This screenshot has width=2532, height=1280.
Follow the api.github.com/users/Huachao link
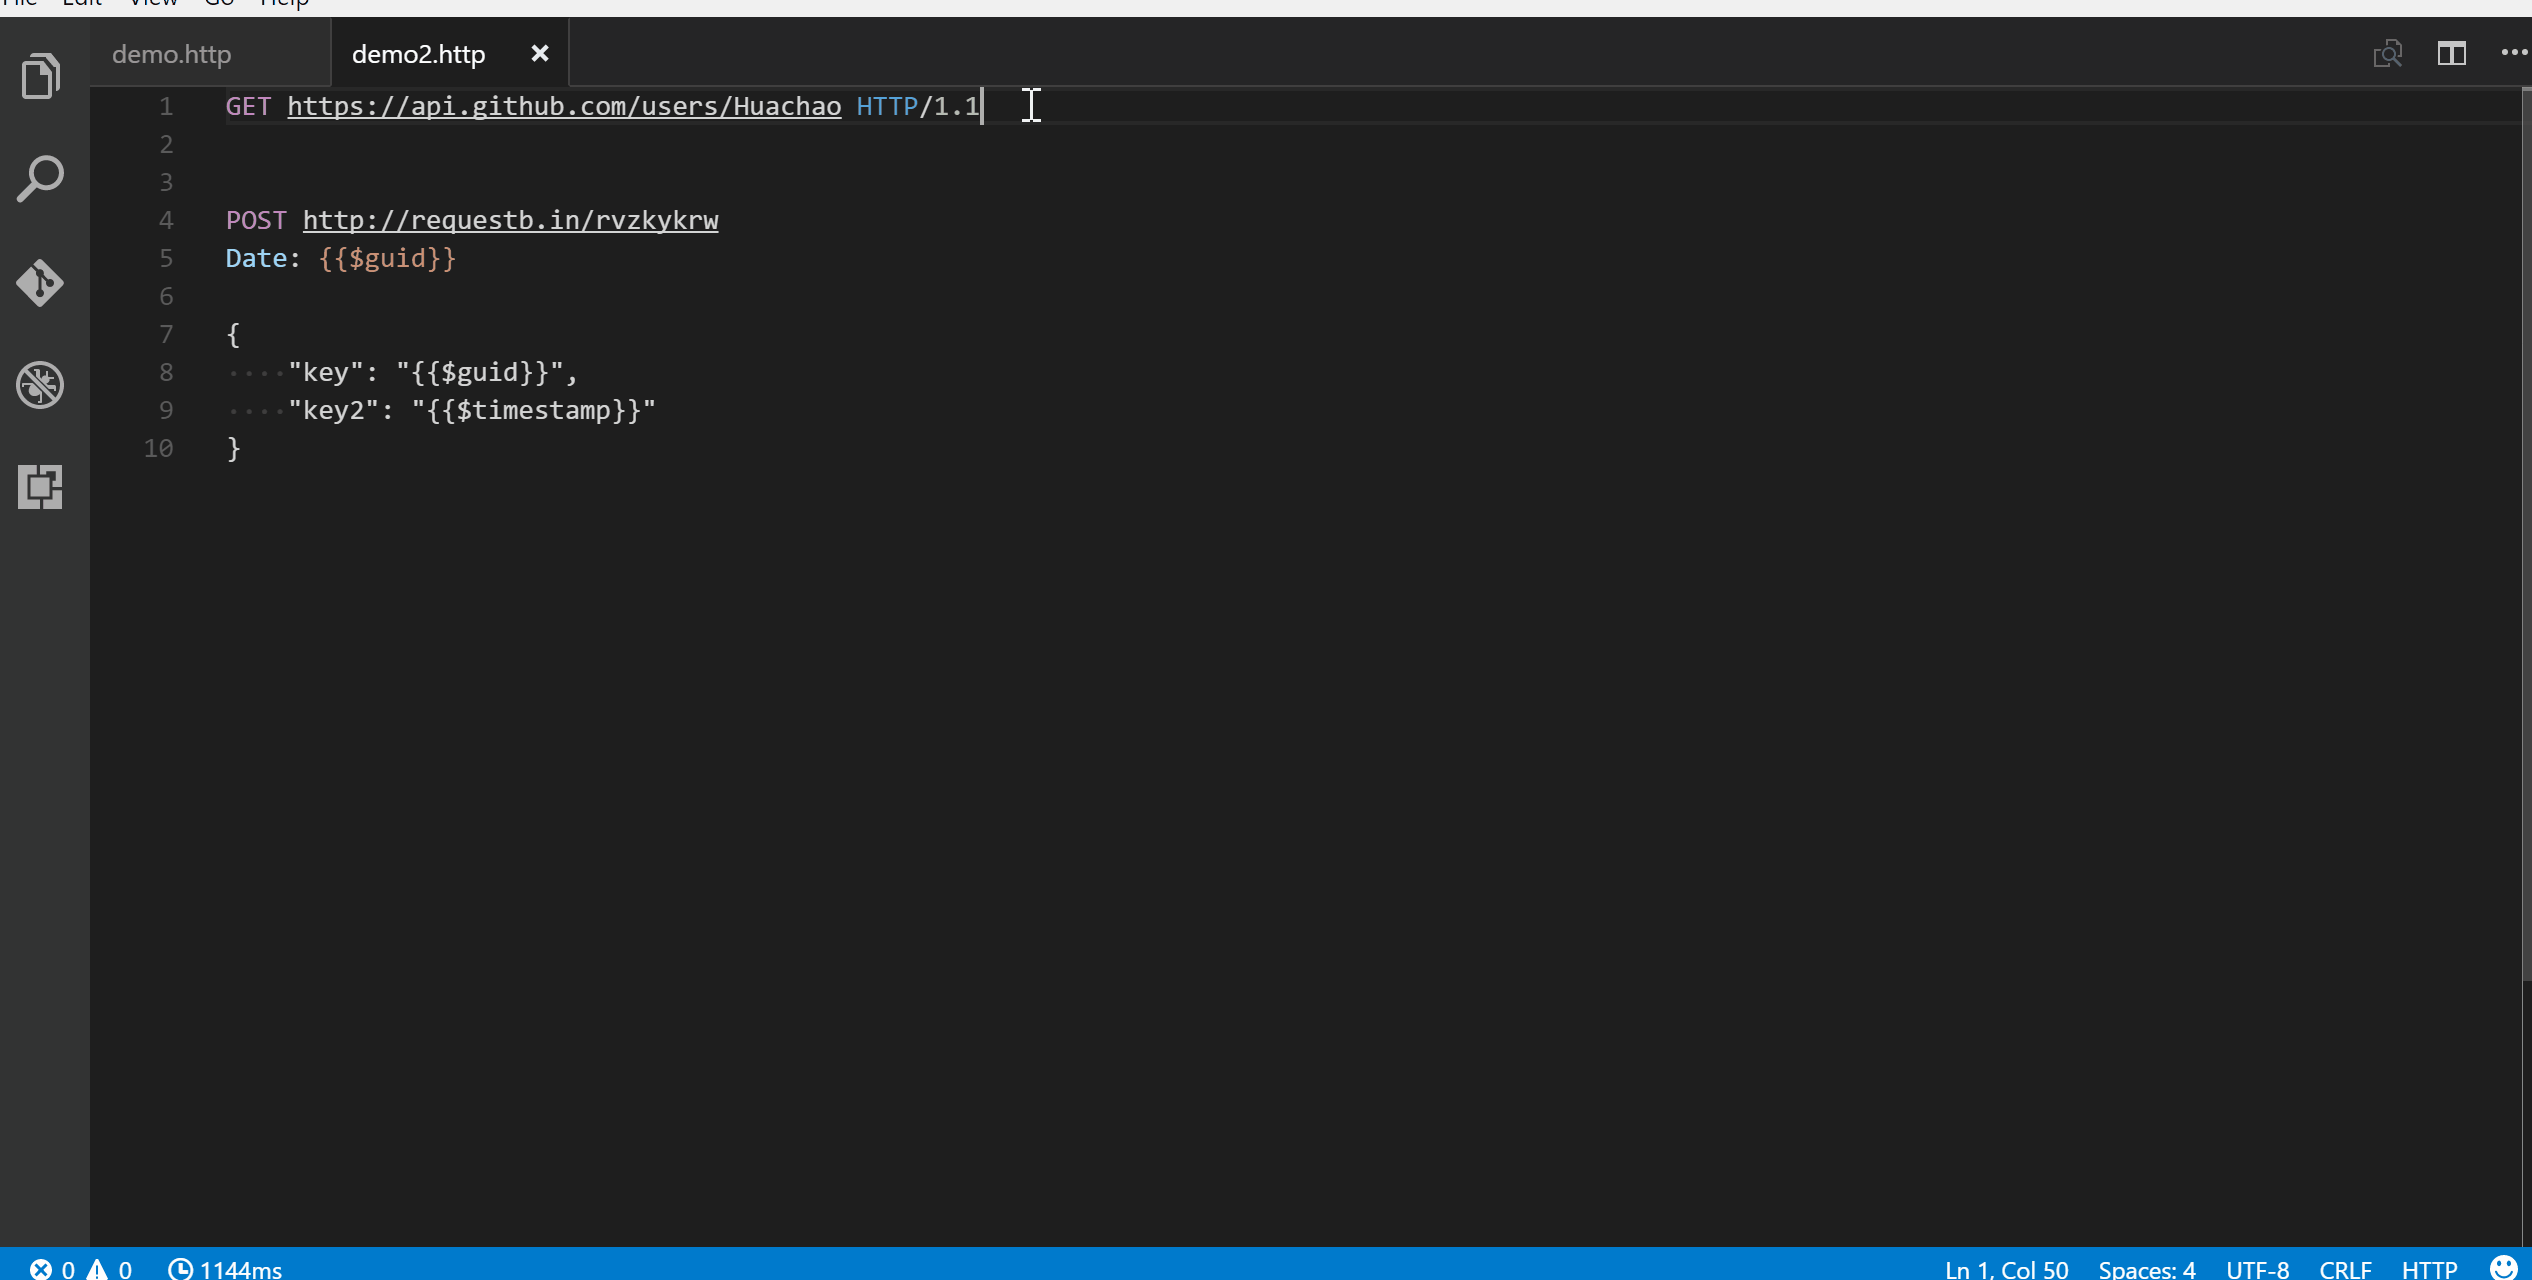(563, 106)
